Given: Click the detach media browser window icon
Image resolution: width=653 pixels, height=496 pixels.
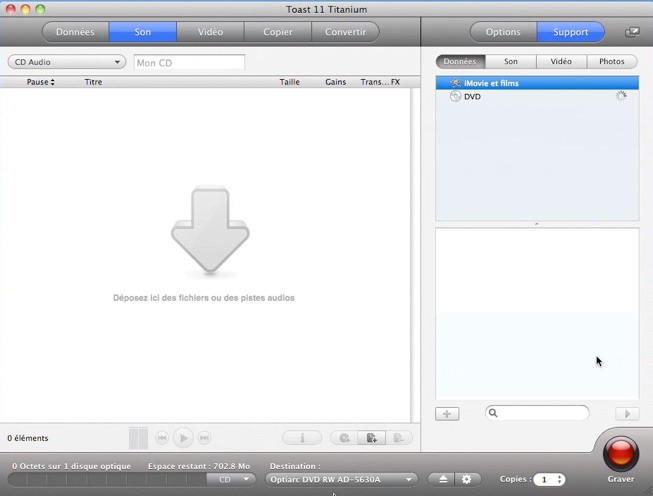Looking at the screenshot, I should pyautogui.click(x=632, y=32).
